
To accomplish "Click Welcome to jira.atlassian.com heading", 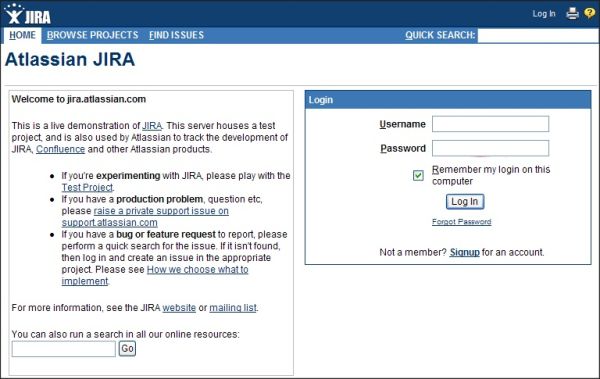I will 79,99.
